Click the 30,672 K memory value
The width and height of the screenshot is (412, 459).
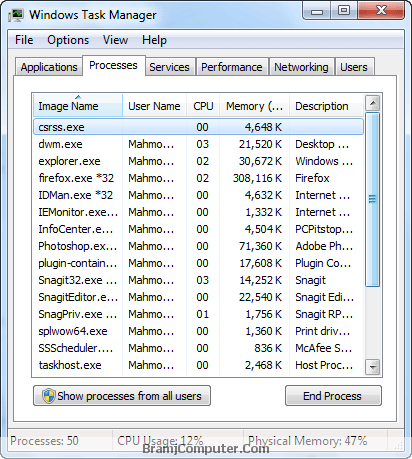pyautogui.click(x=260, y=161)
